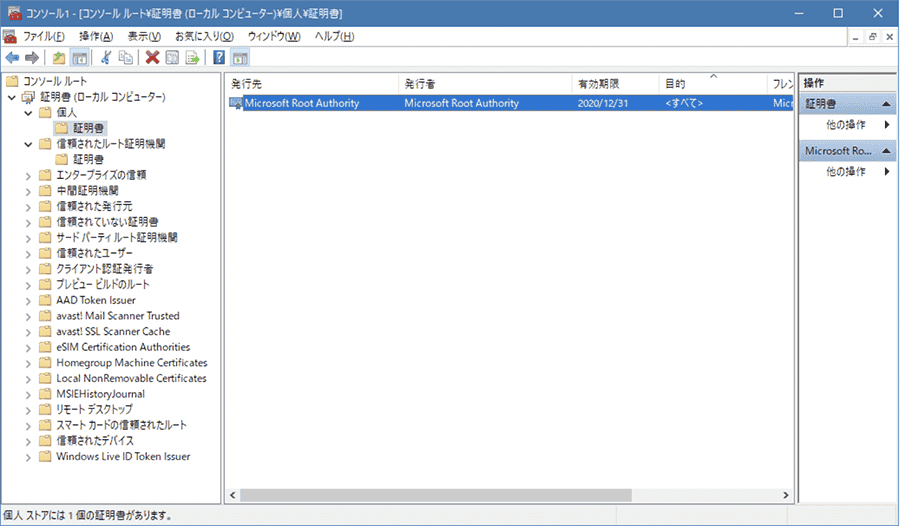Click the MMC console icon in menu bar
Viewport: 900px width, 526px height.
pos(10,37)
